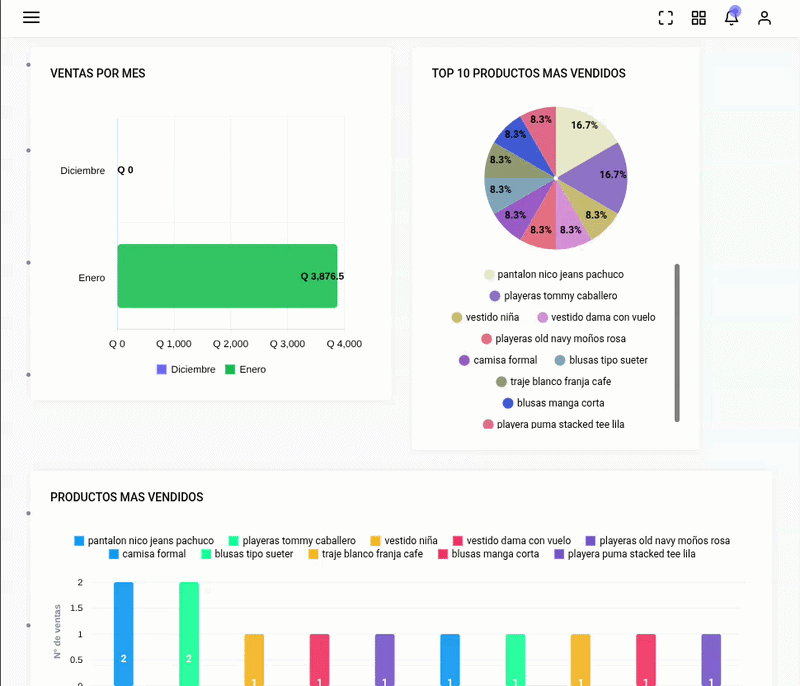Viewport: 800px width, 686px height.
Task: Toggle Enero series in sales legend
Action: [x=245, y=369]
